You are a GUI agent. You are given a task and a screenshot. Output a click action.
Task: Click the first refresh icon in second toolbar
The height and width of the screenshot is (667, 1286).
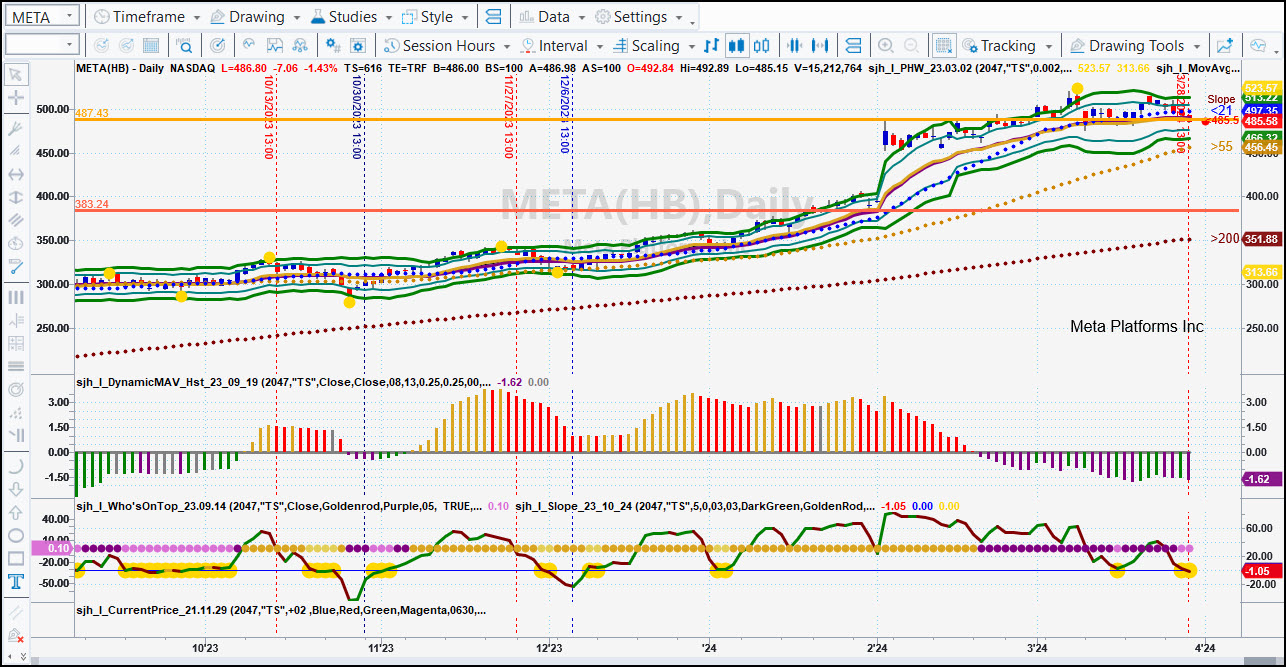(101, 45)
